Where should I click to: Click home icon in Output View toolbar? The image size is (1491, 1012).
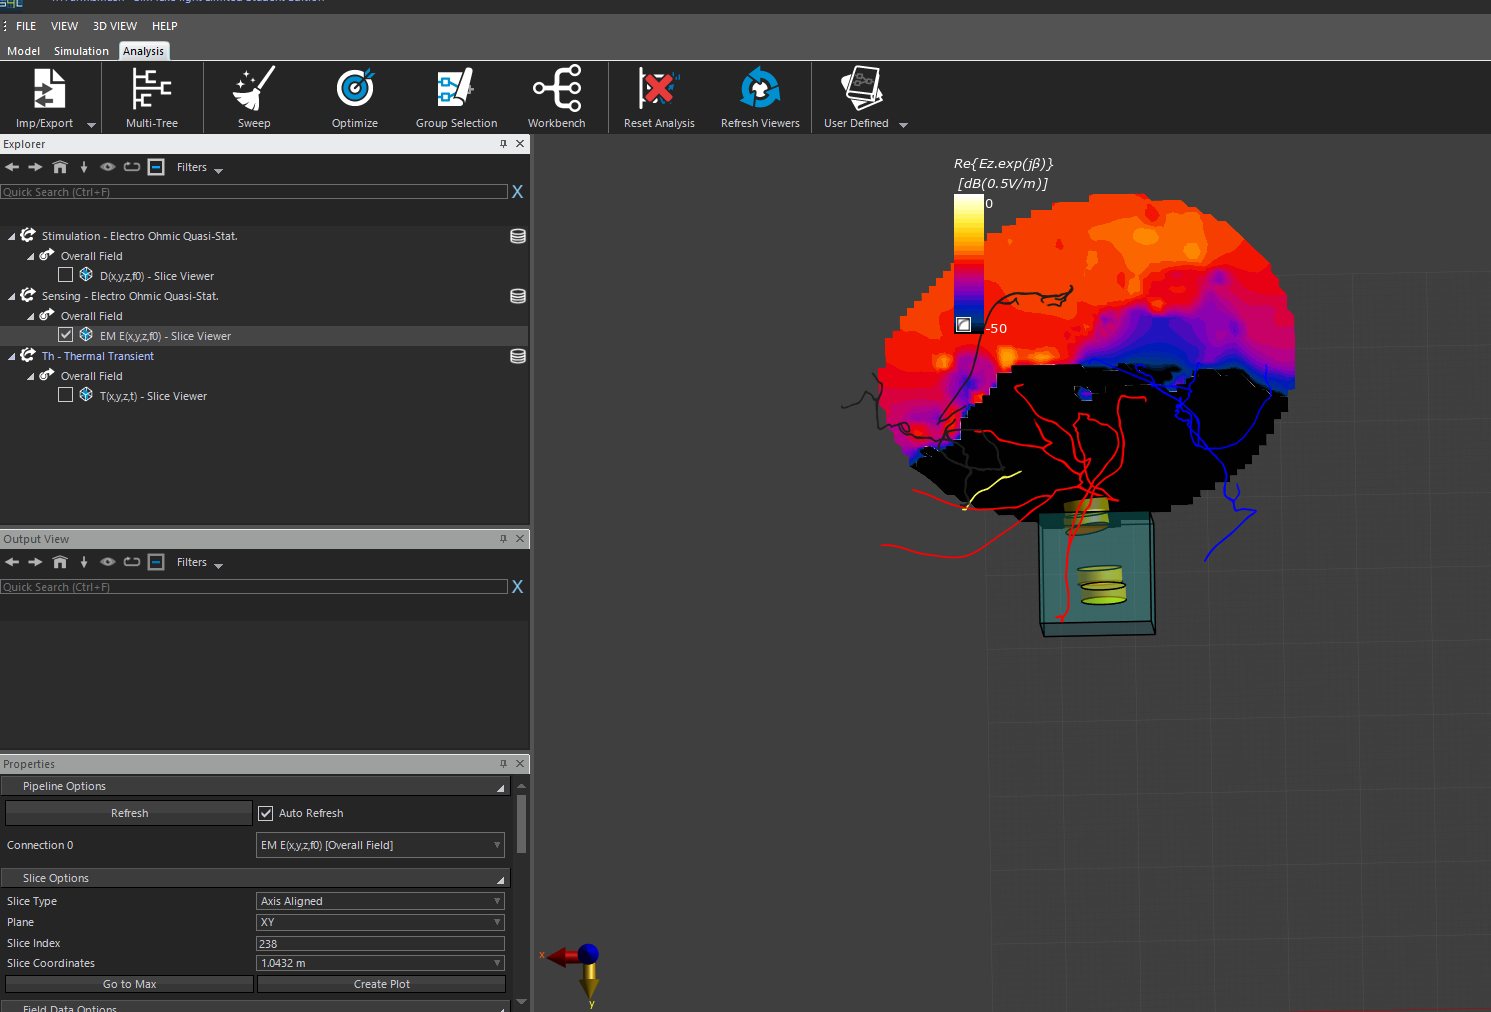[60, 562]
